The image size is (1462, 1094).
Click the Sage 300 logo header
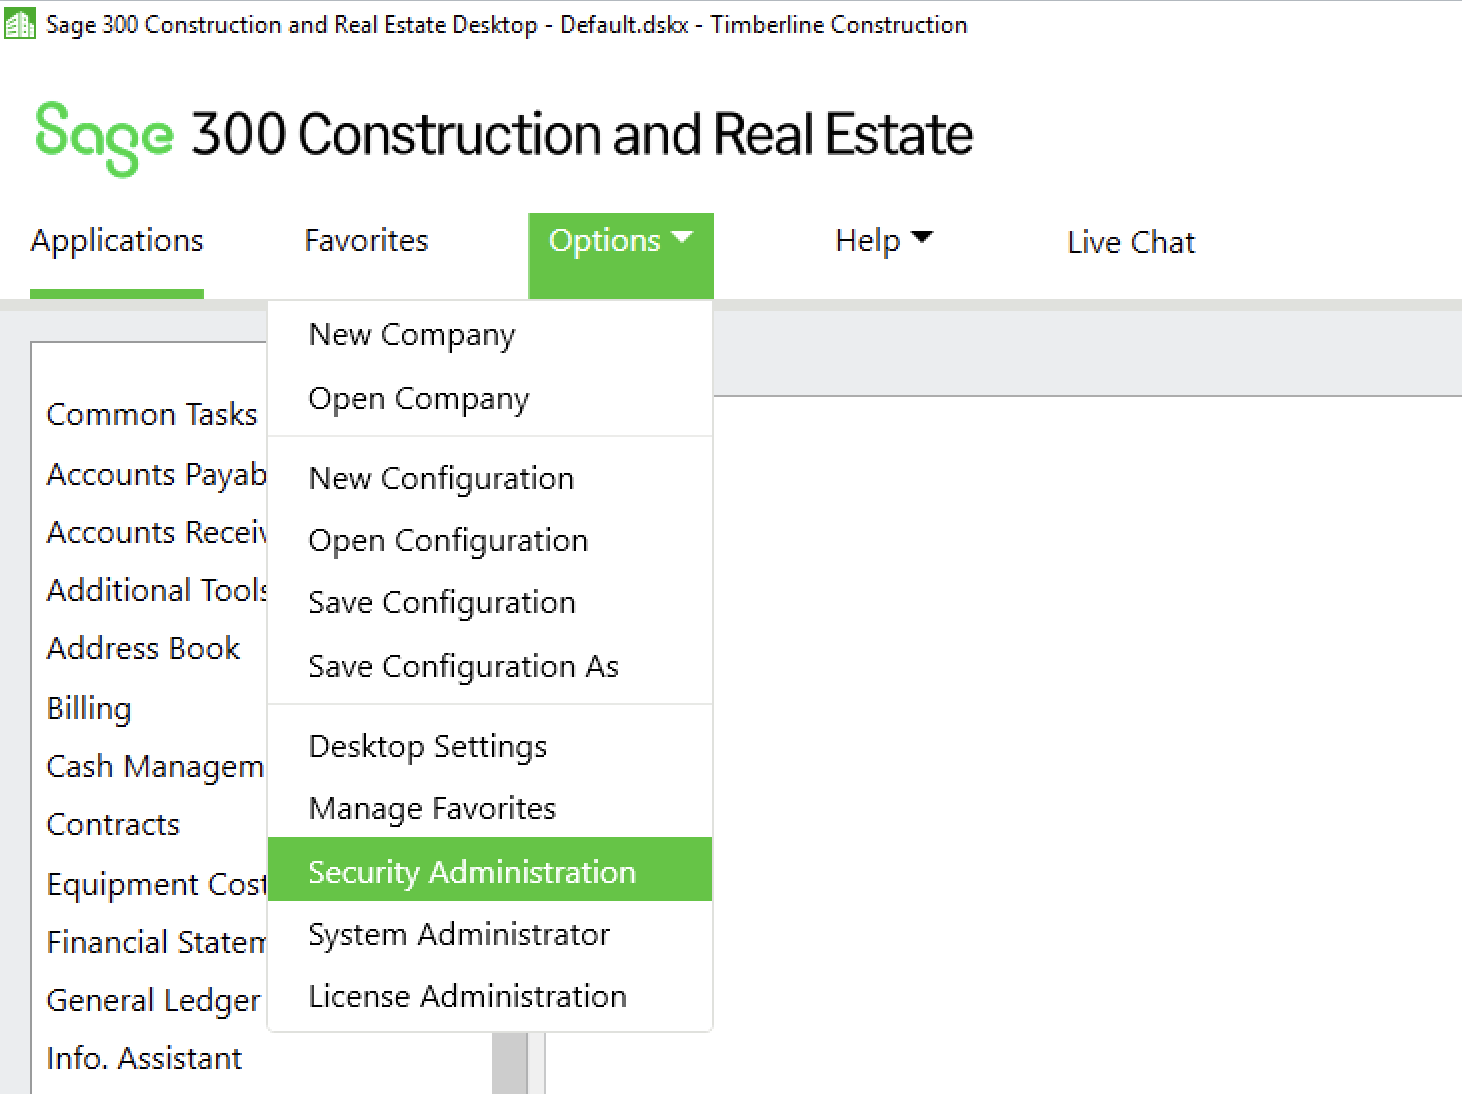(504, 137)
